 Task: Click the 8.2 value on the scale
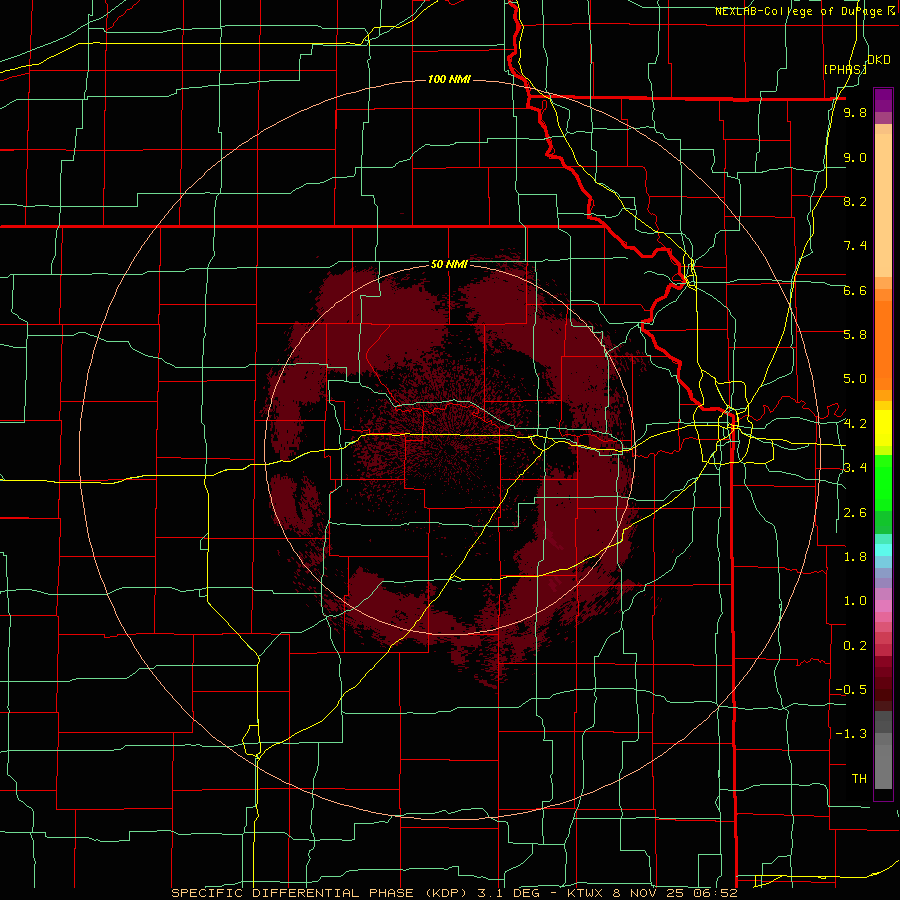tap(855, 201)
